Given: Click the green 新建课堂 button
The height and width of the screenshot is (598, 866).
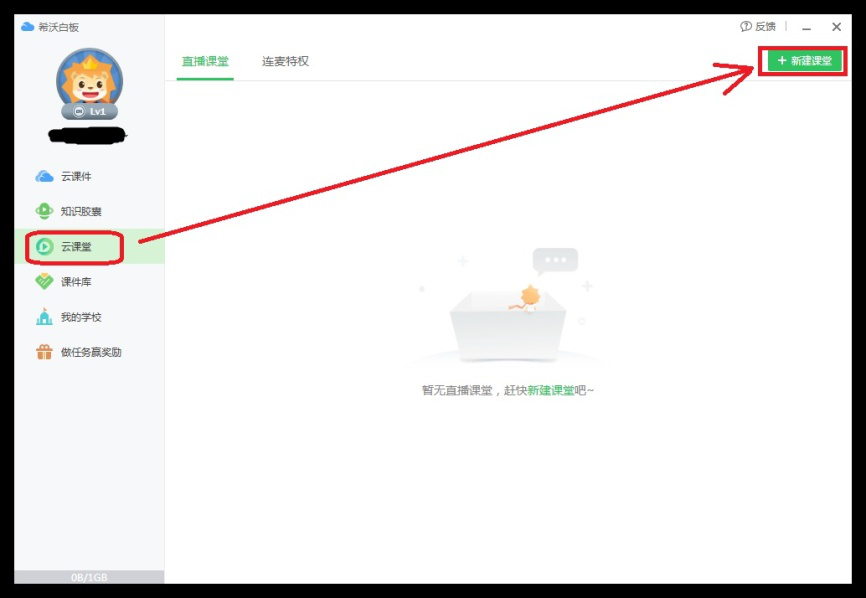Looking at the screenshot, I should (x=804, y=61).
